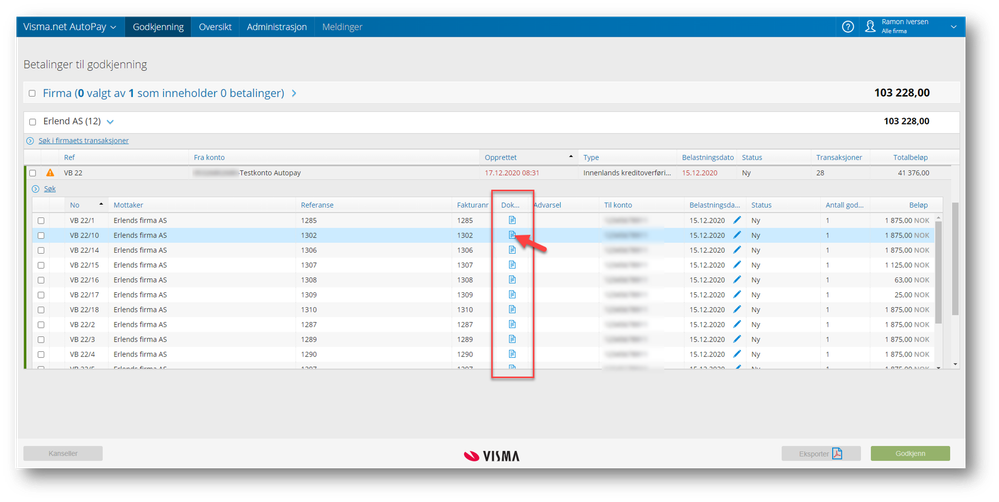Click the user profile icon

(870, 27)
